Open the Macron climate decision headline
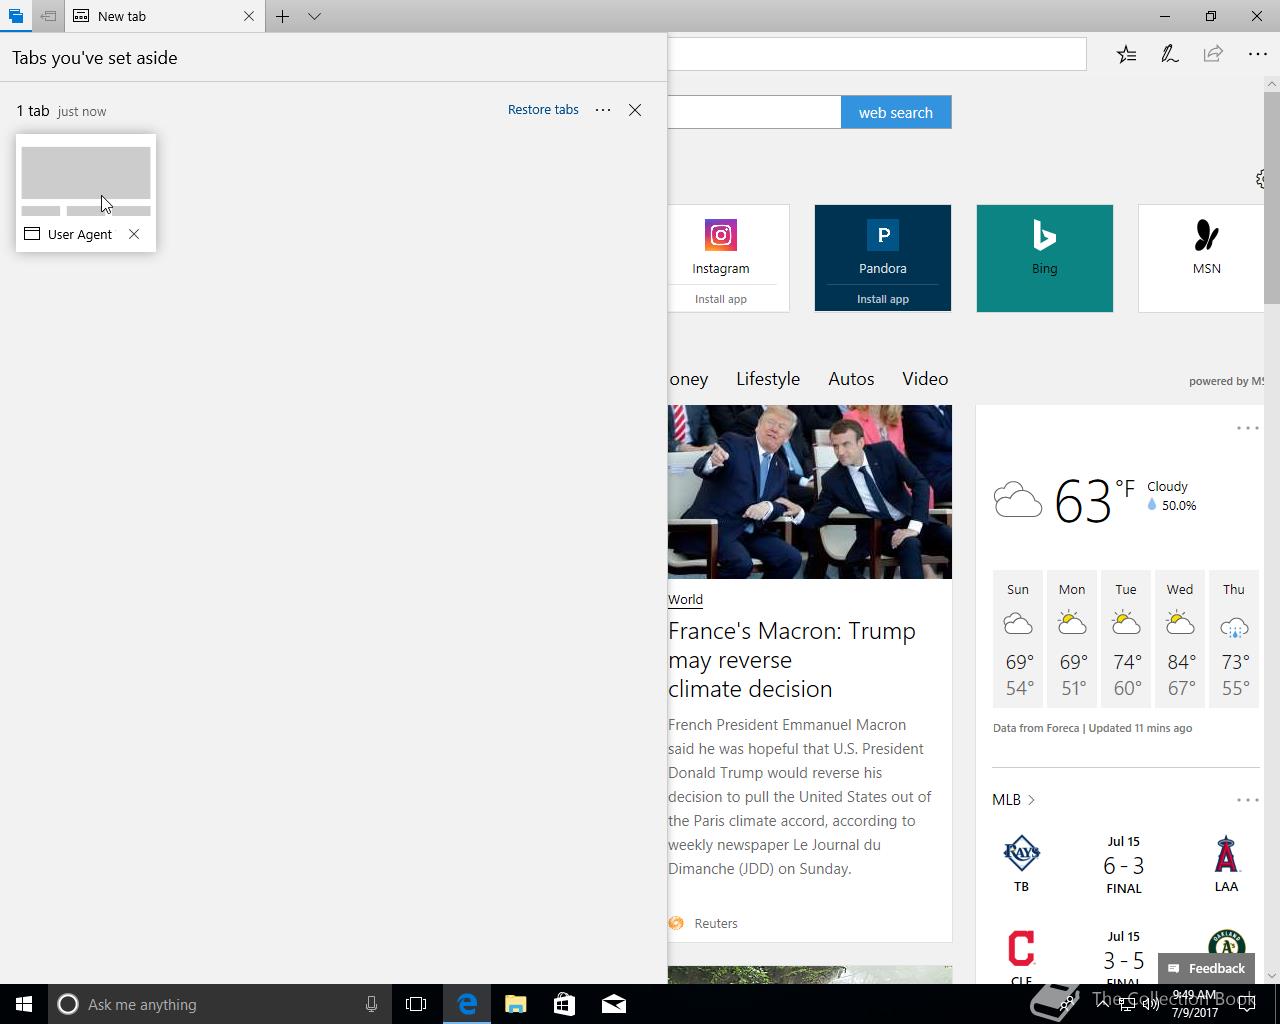This screenshot has height=1024, width=1280. point(792,660)
